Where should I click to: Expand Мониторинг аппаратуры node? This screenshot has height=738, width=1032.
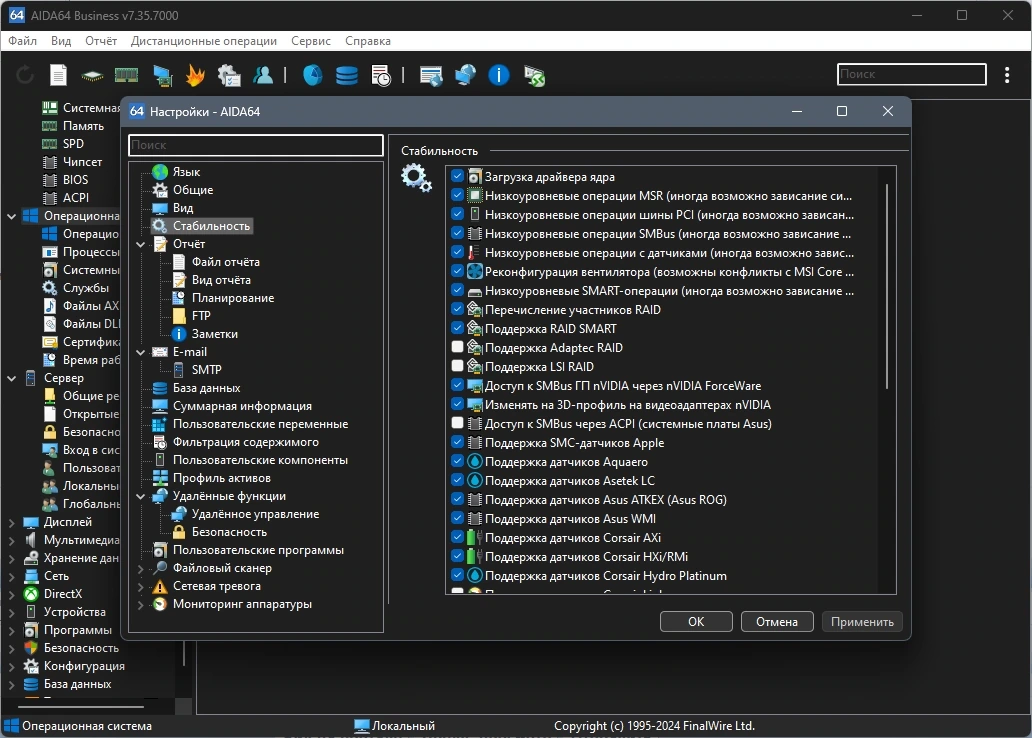coord(140,604)
